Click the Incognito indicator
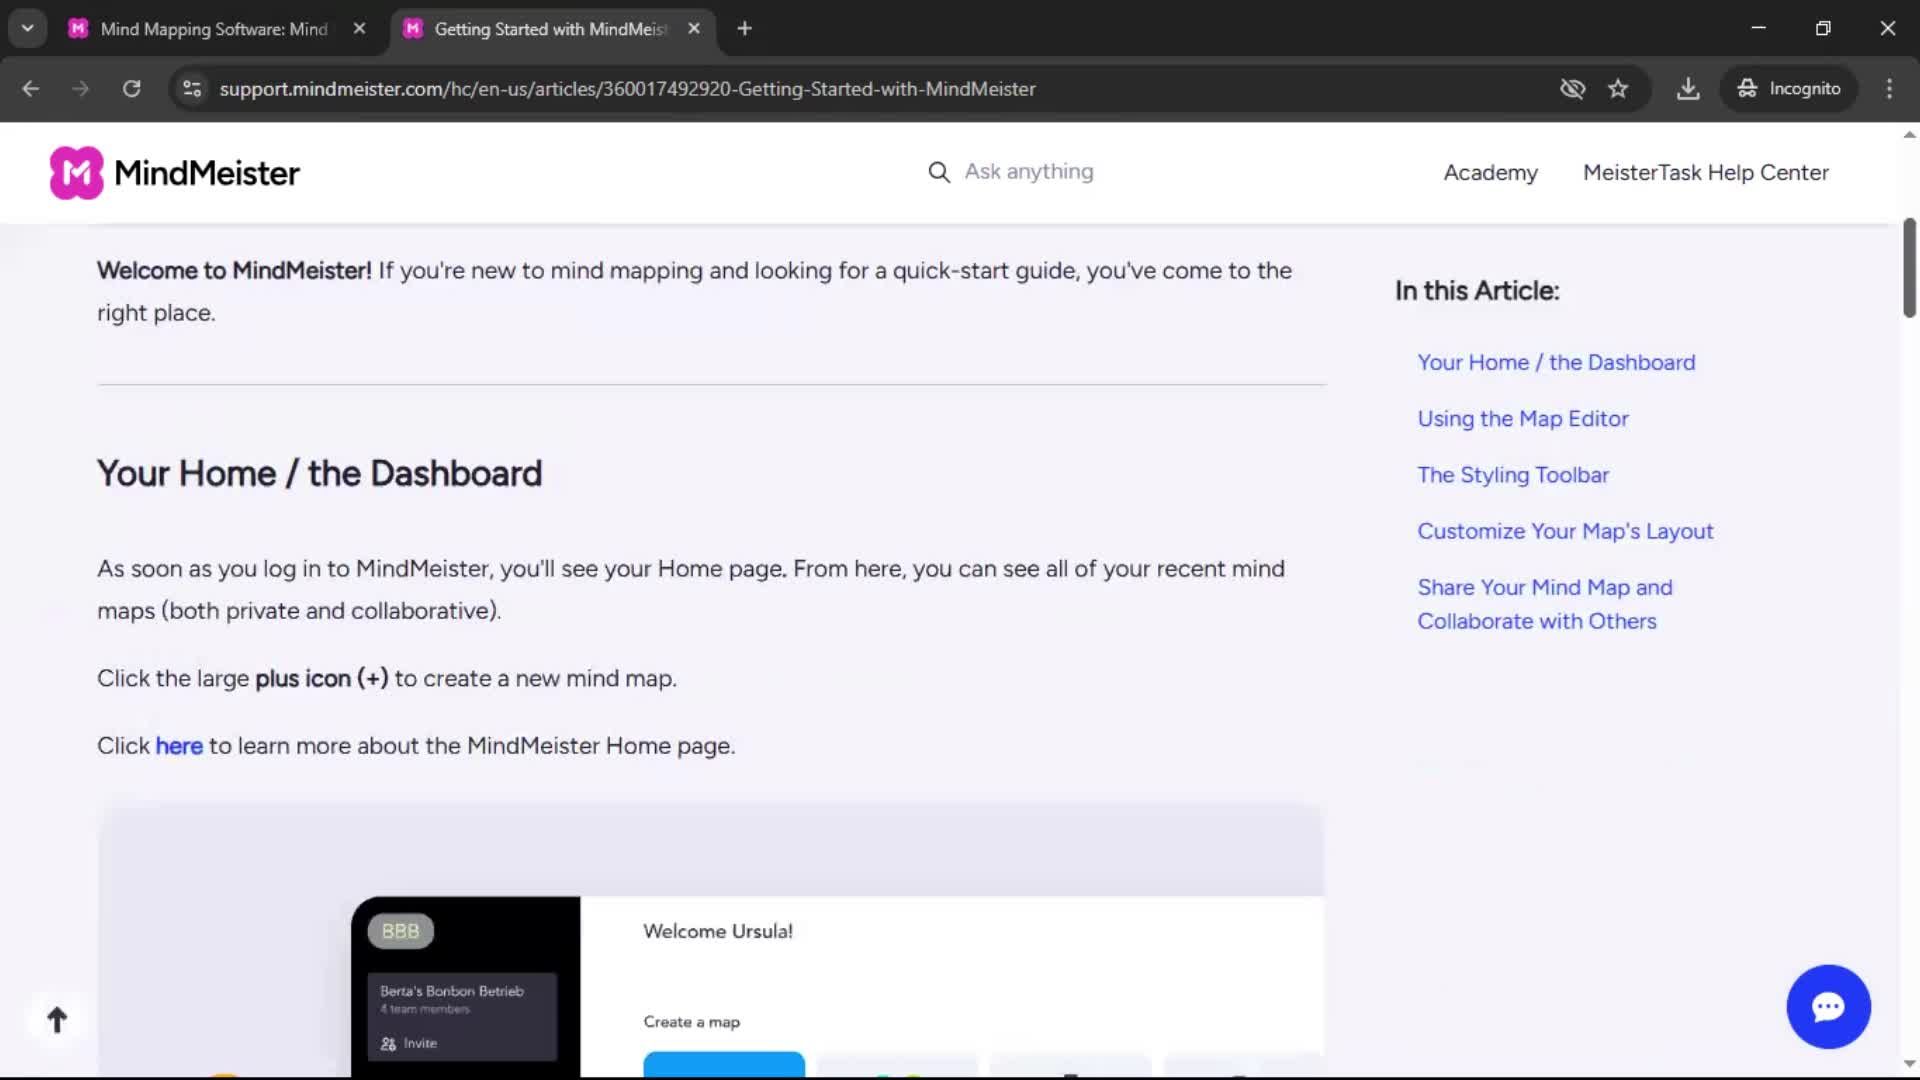Image resolution: width=1920 pixels, height=1080 pixels. click(1788, 89)
